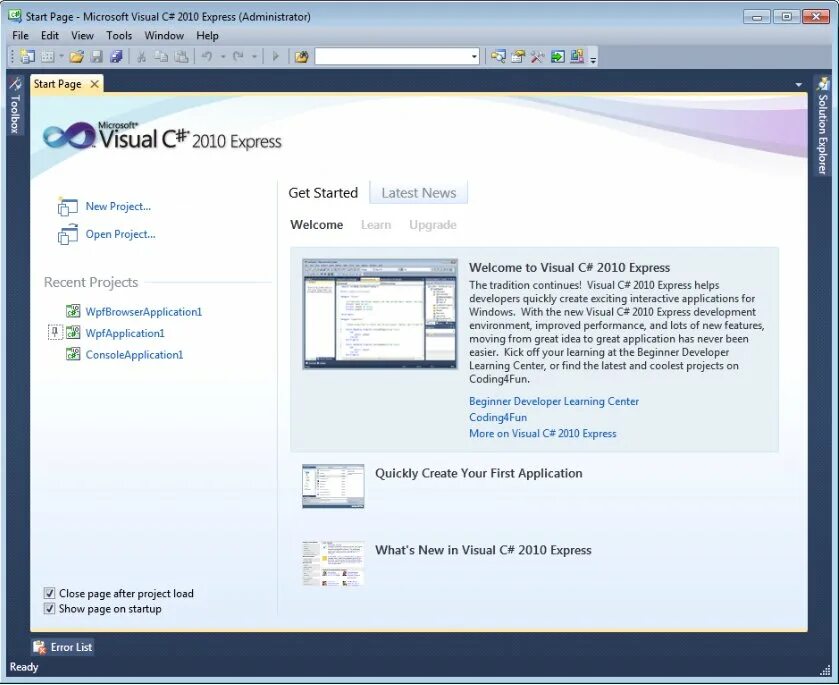This screenshot has width=839, height=685.
Task: Click the Start Debugging play icon
Action: (276, 56)
